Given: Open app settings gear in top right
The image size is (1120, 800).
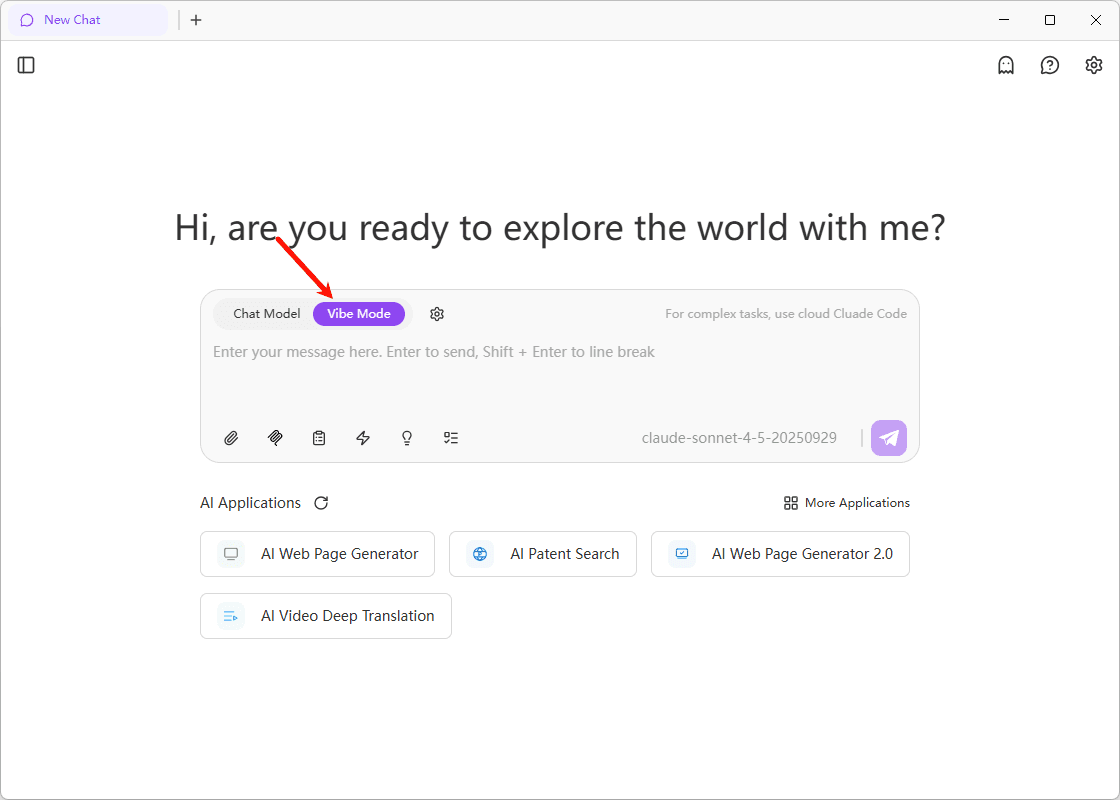Looking at the screenshot, I should (1094, 65).
